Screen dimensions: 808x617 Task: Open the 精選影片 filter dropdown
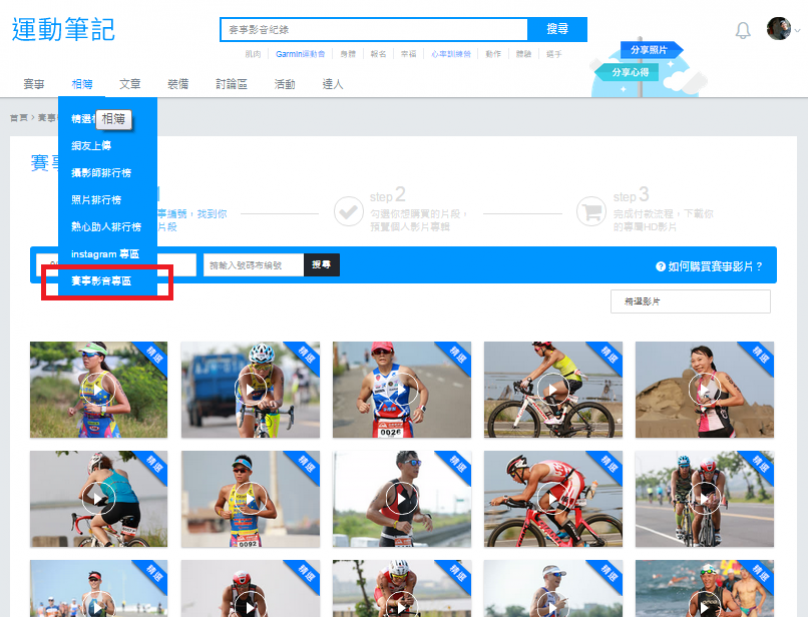pyautogui.click(x=691, y=302)
